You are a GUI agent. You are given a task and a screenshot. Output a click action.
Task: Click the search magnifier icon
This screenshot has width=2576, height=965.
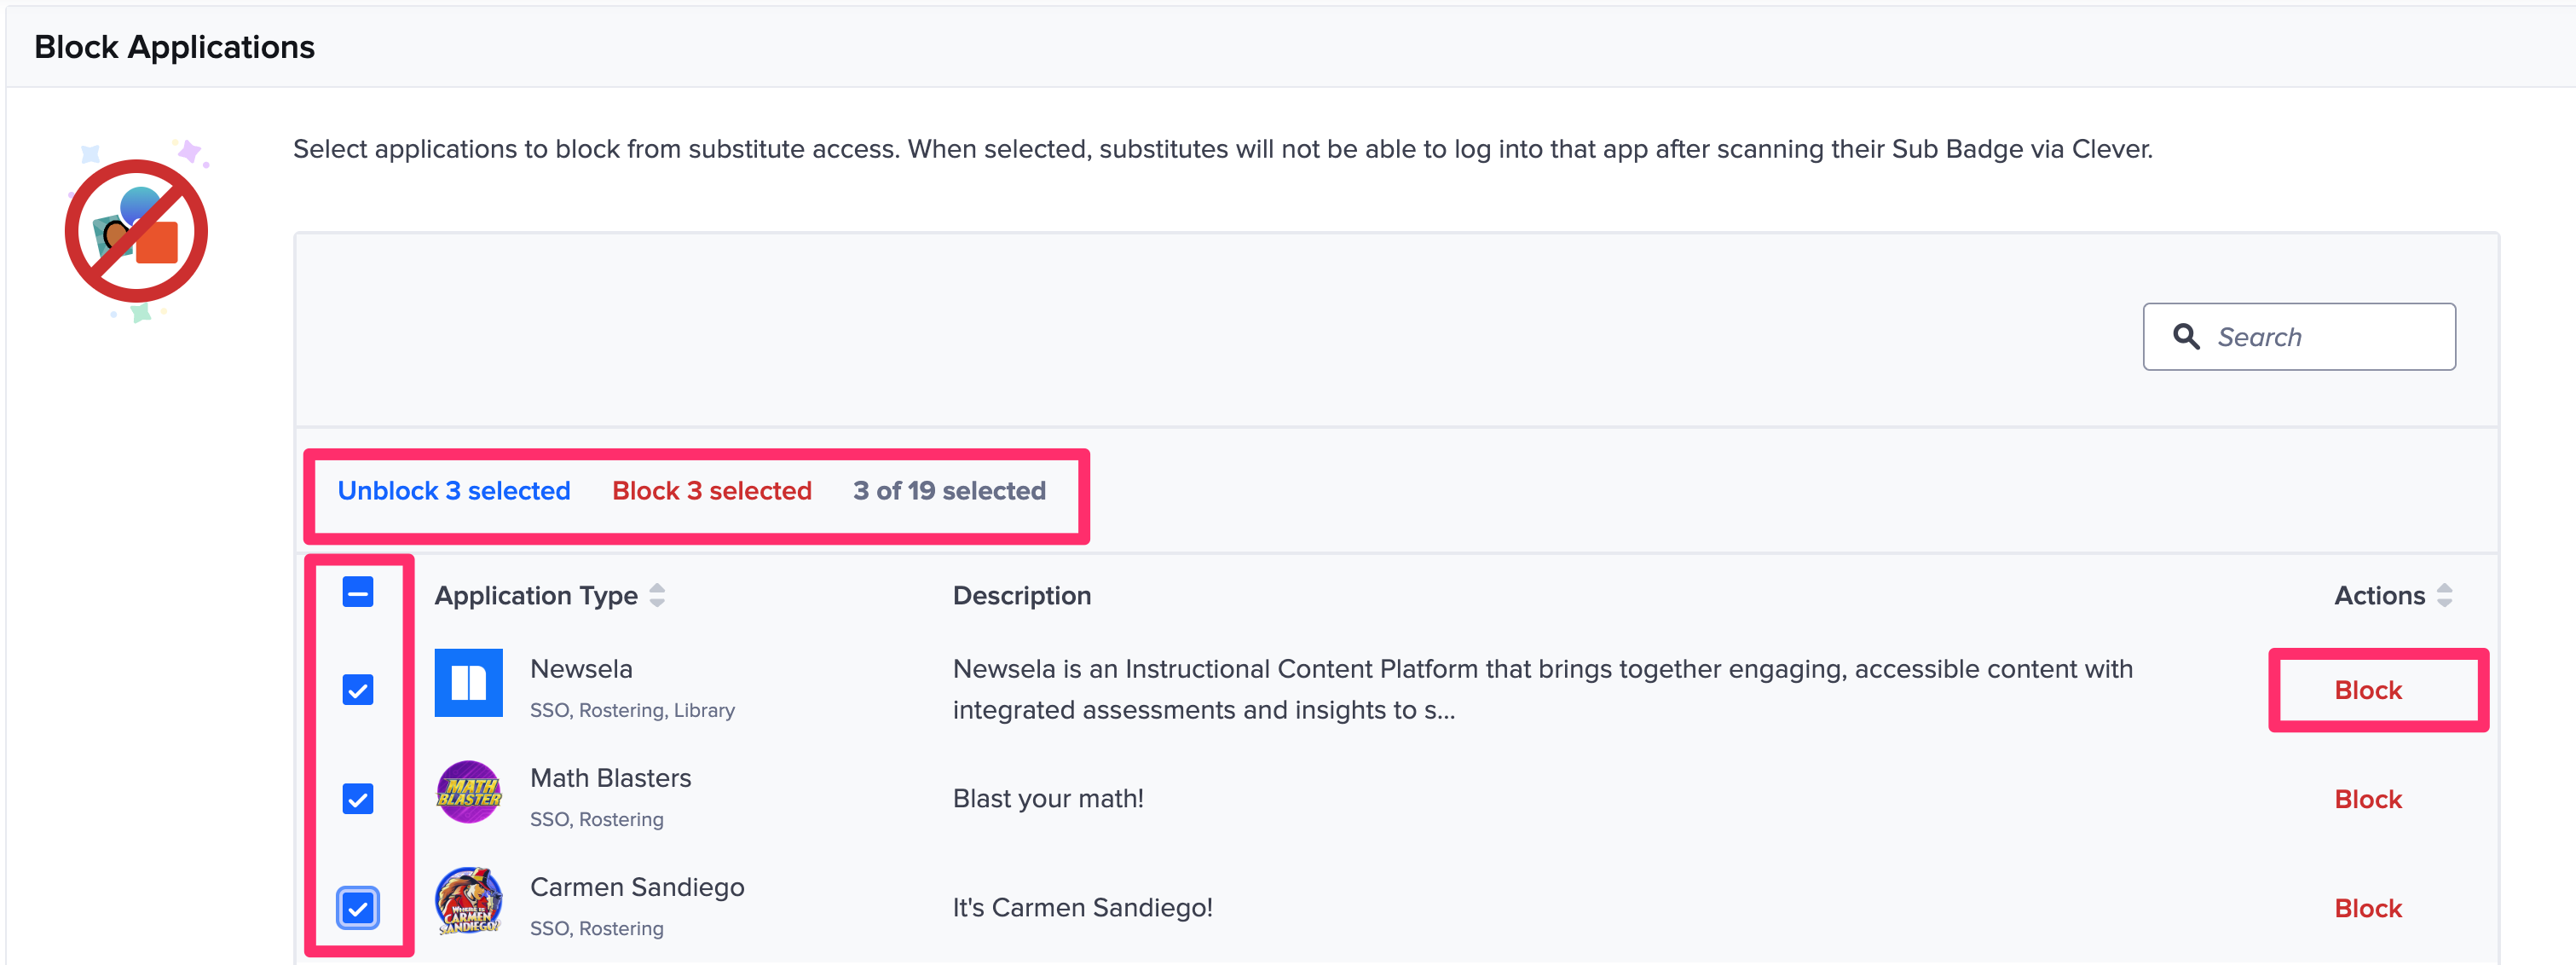[x=2186, y=336]
